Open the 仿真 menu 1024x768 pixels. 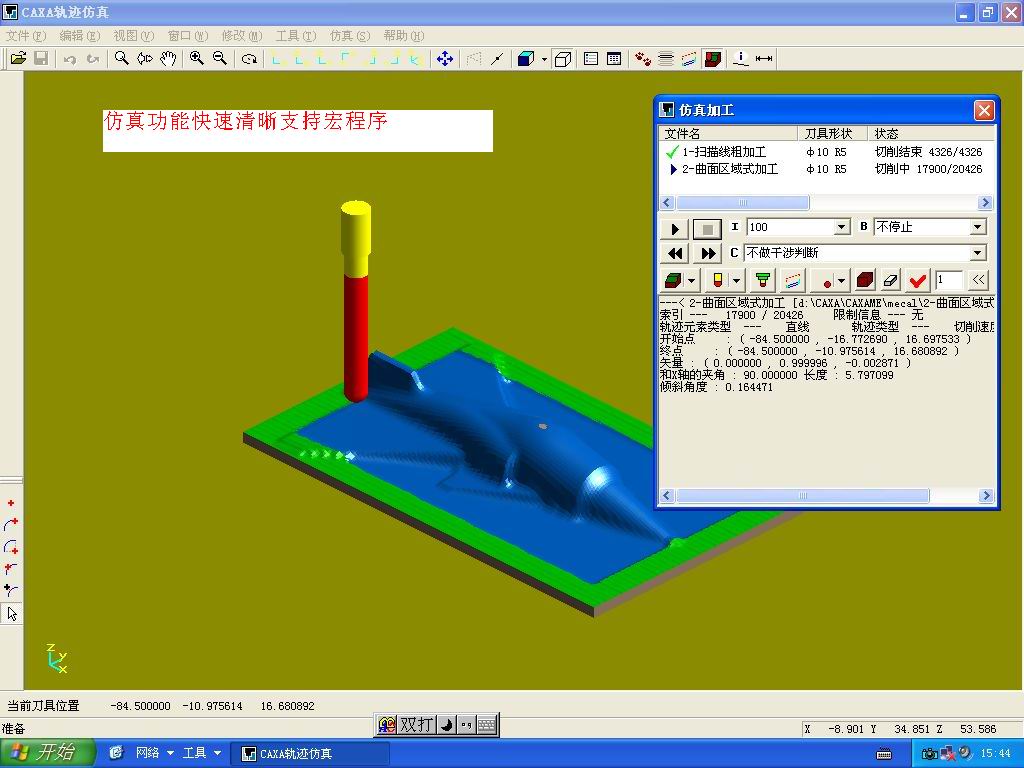click(x=349, y=35)
